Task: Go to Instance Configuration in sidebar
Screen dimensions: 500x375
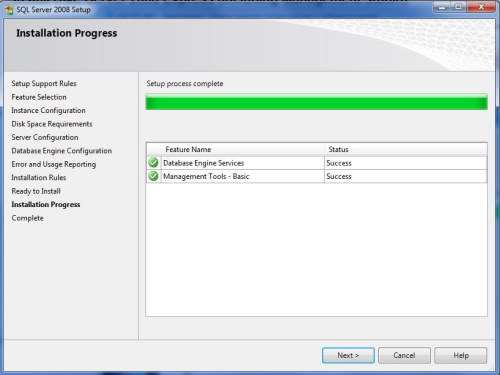Action: coord(48,110)
